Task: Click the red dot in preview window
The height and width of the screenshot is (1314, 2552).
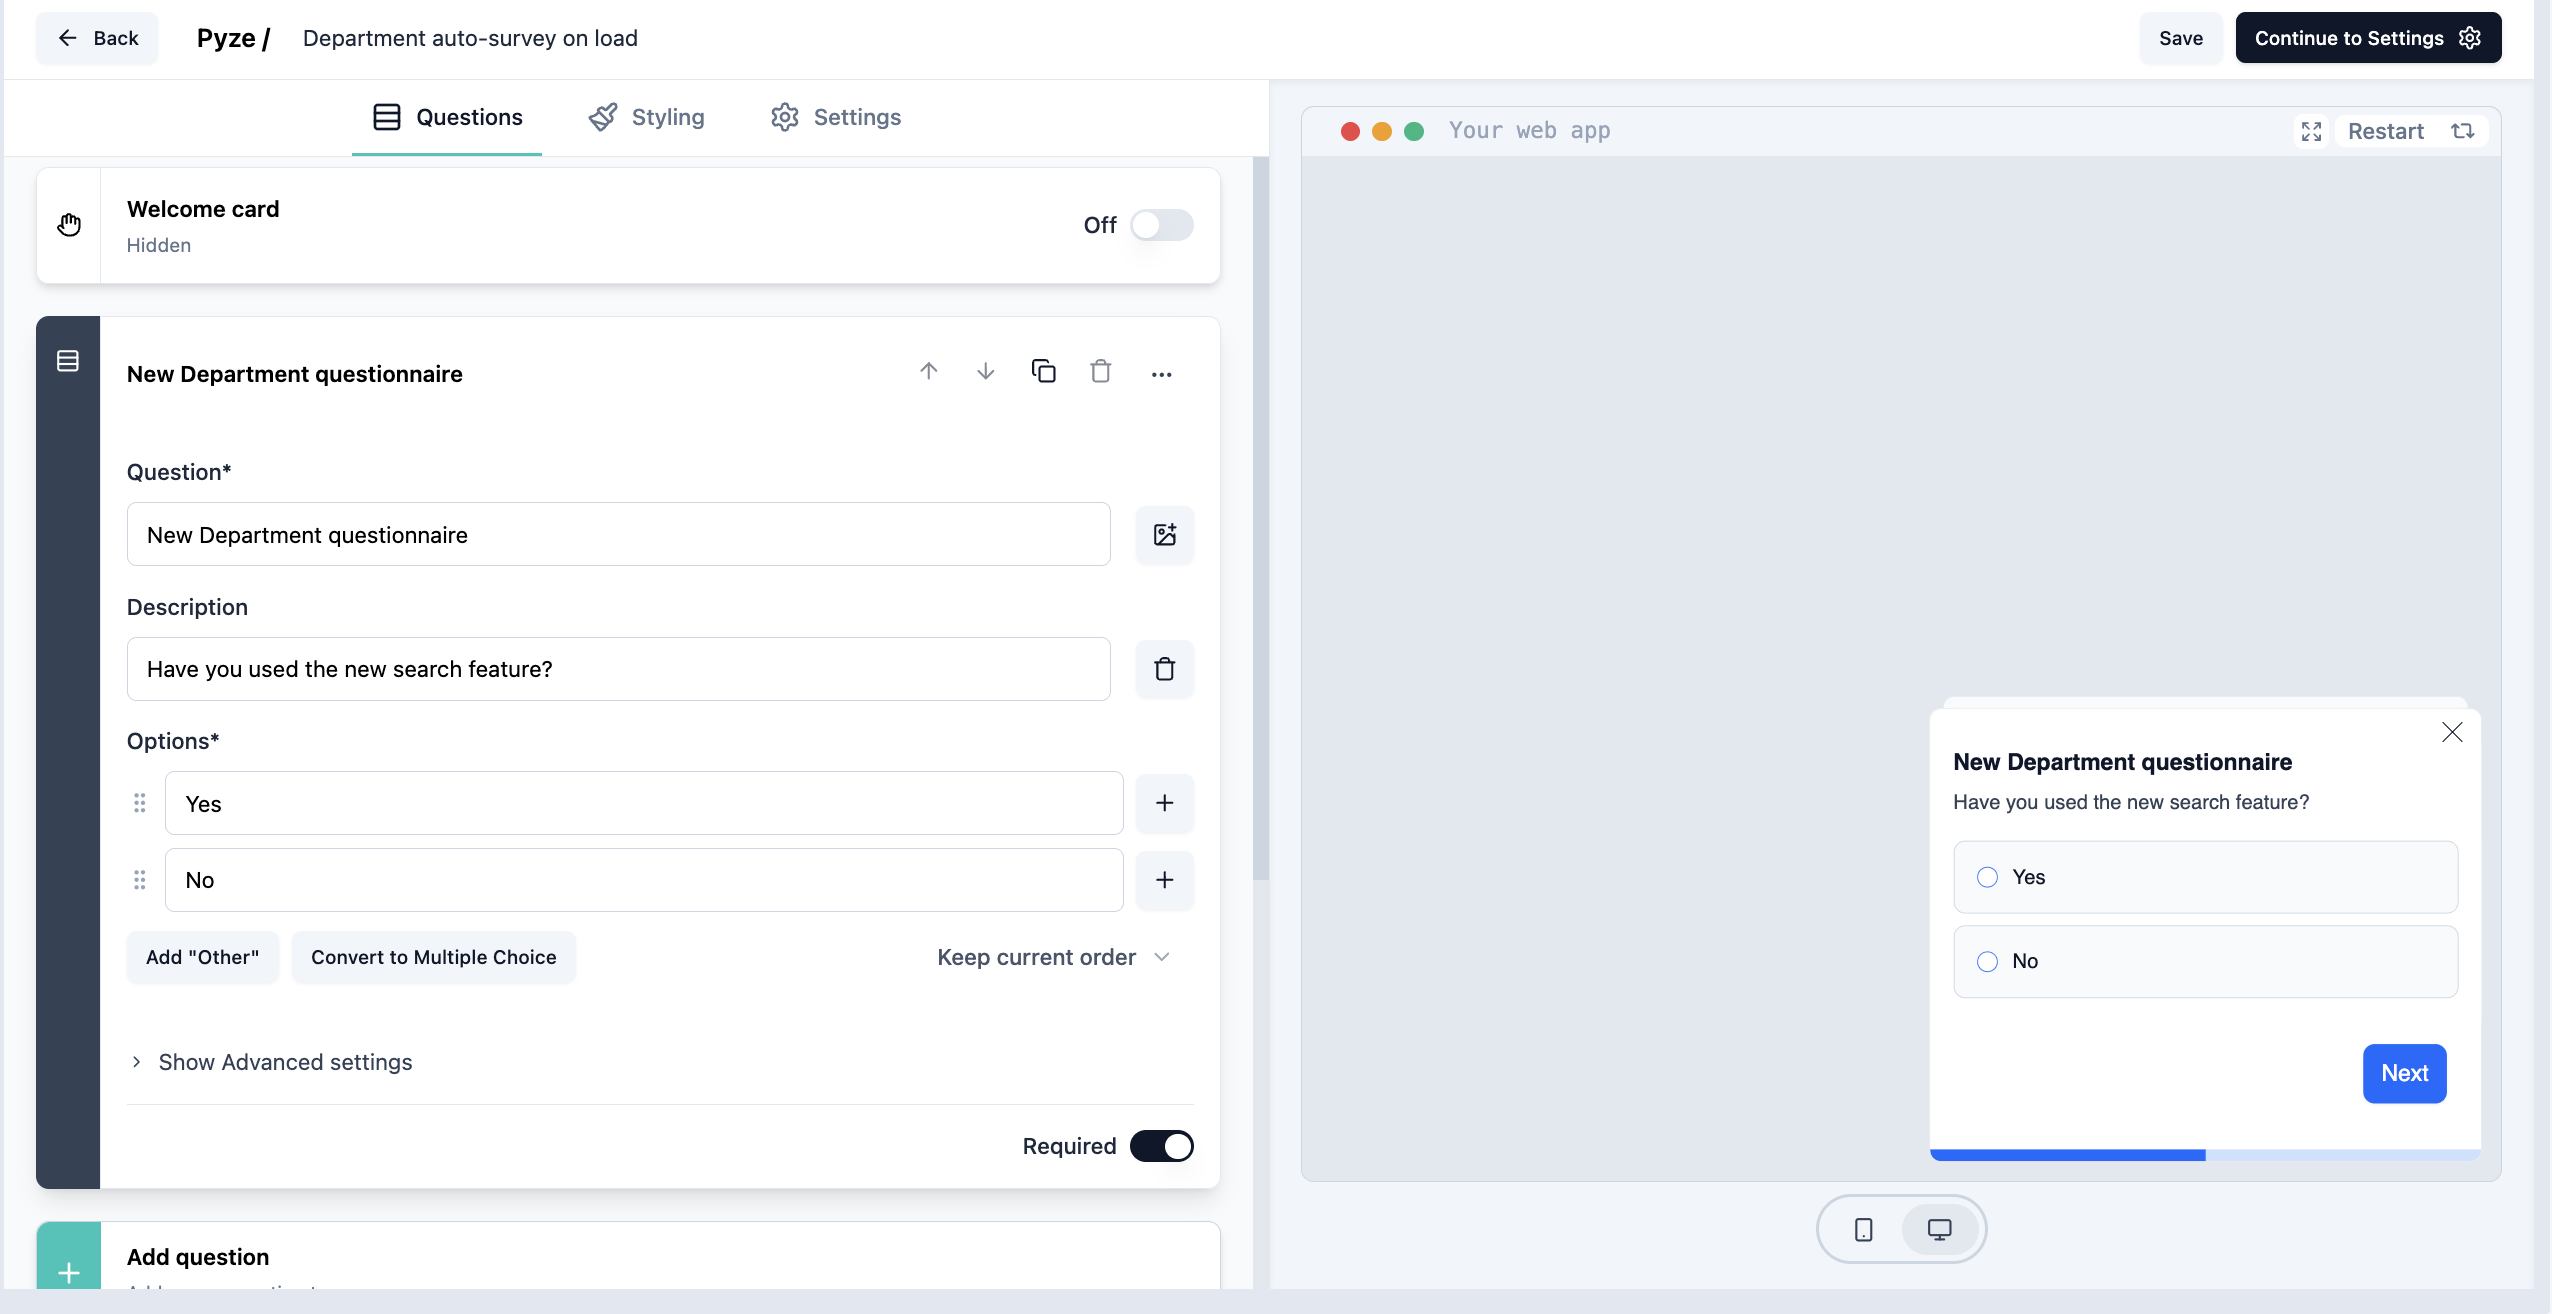Action: [x=1350, y=131]
